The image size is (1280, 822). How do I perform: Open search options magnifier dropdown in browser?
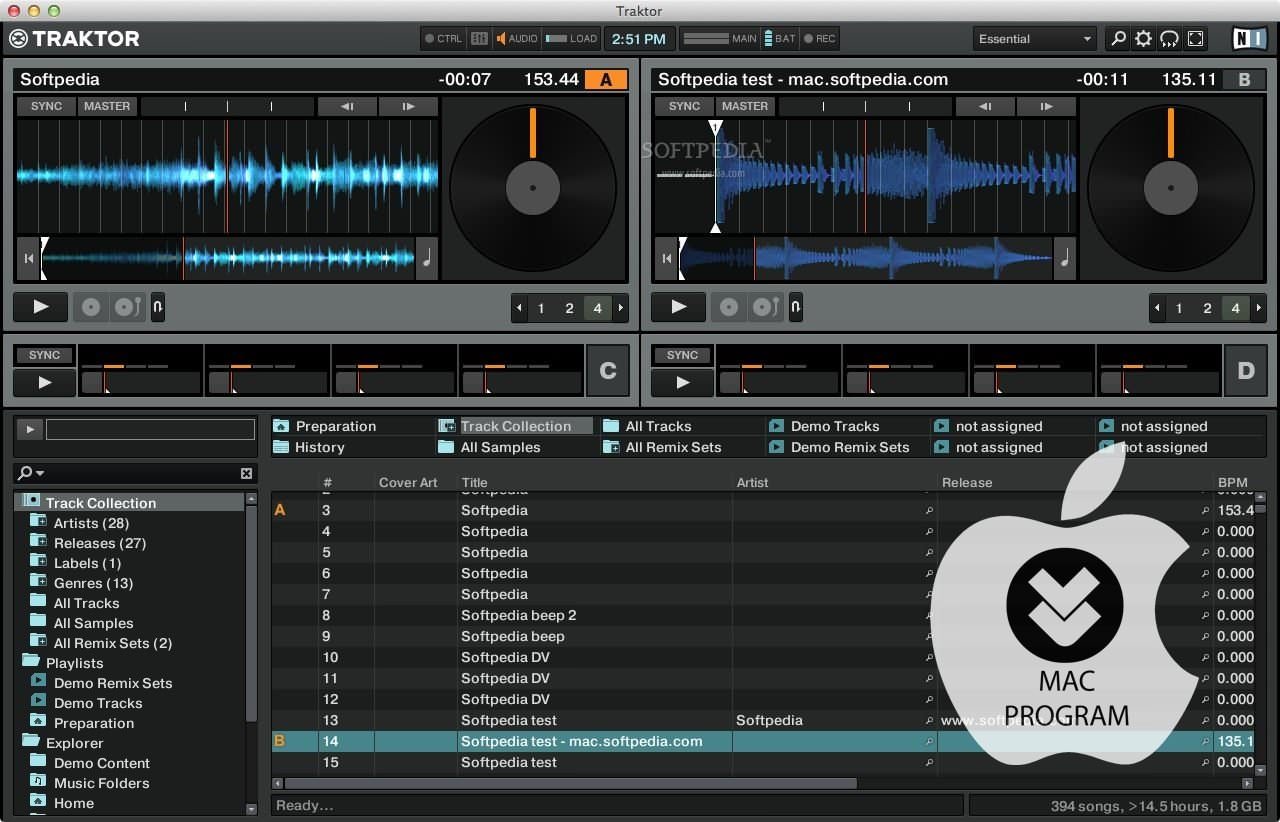(31, 473)
